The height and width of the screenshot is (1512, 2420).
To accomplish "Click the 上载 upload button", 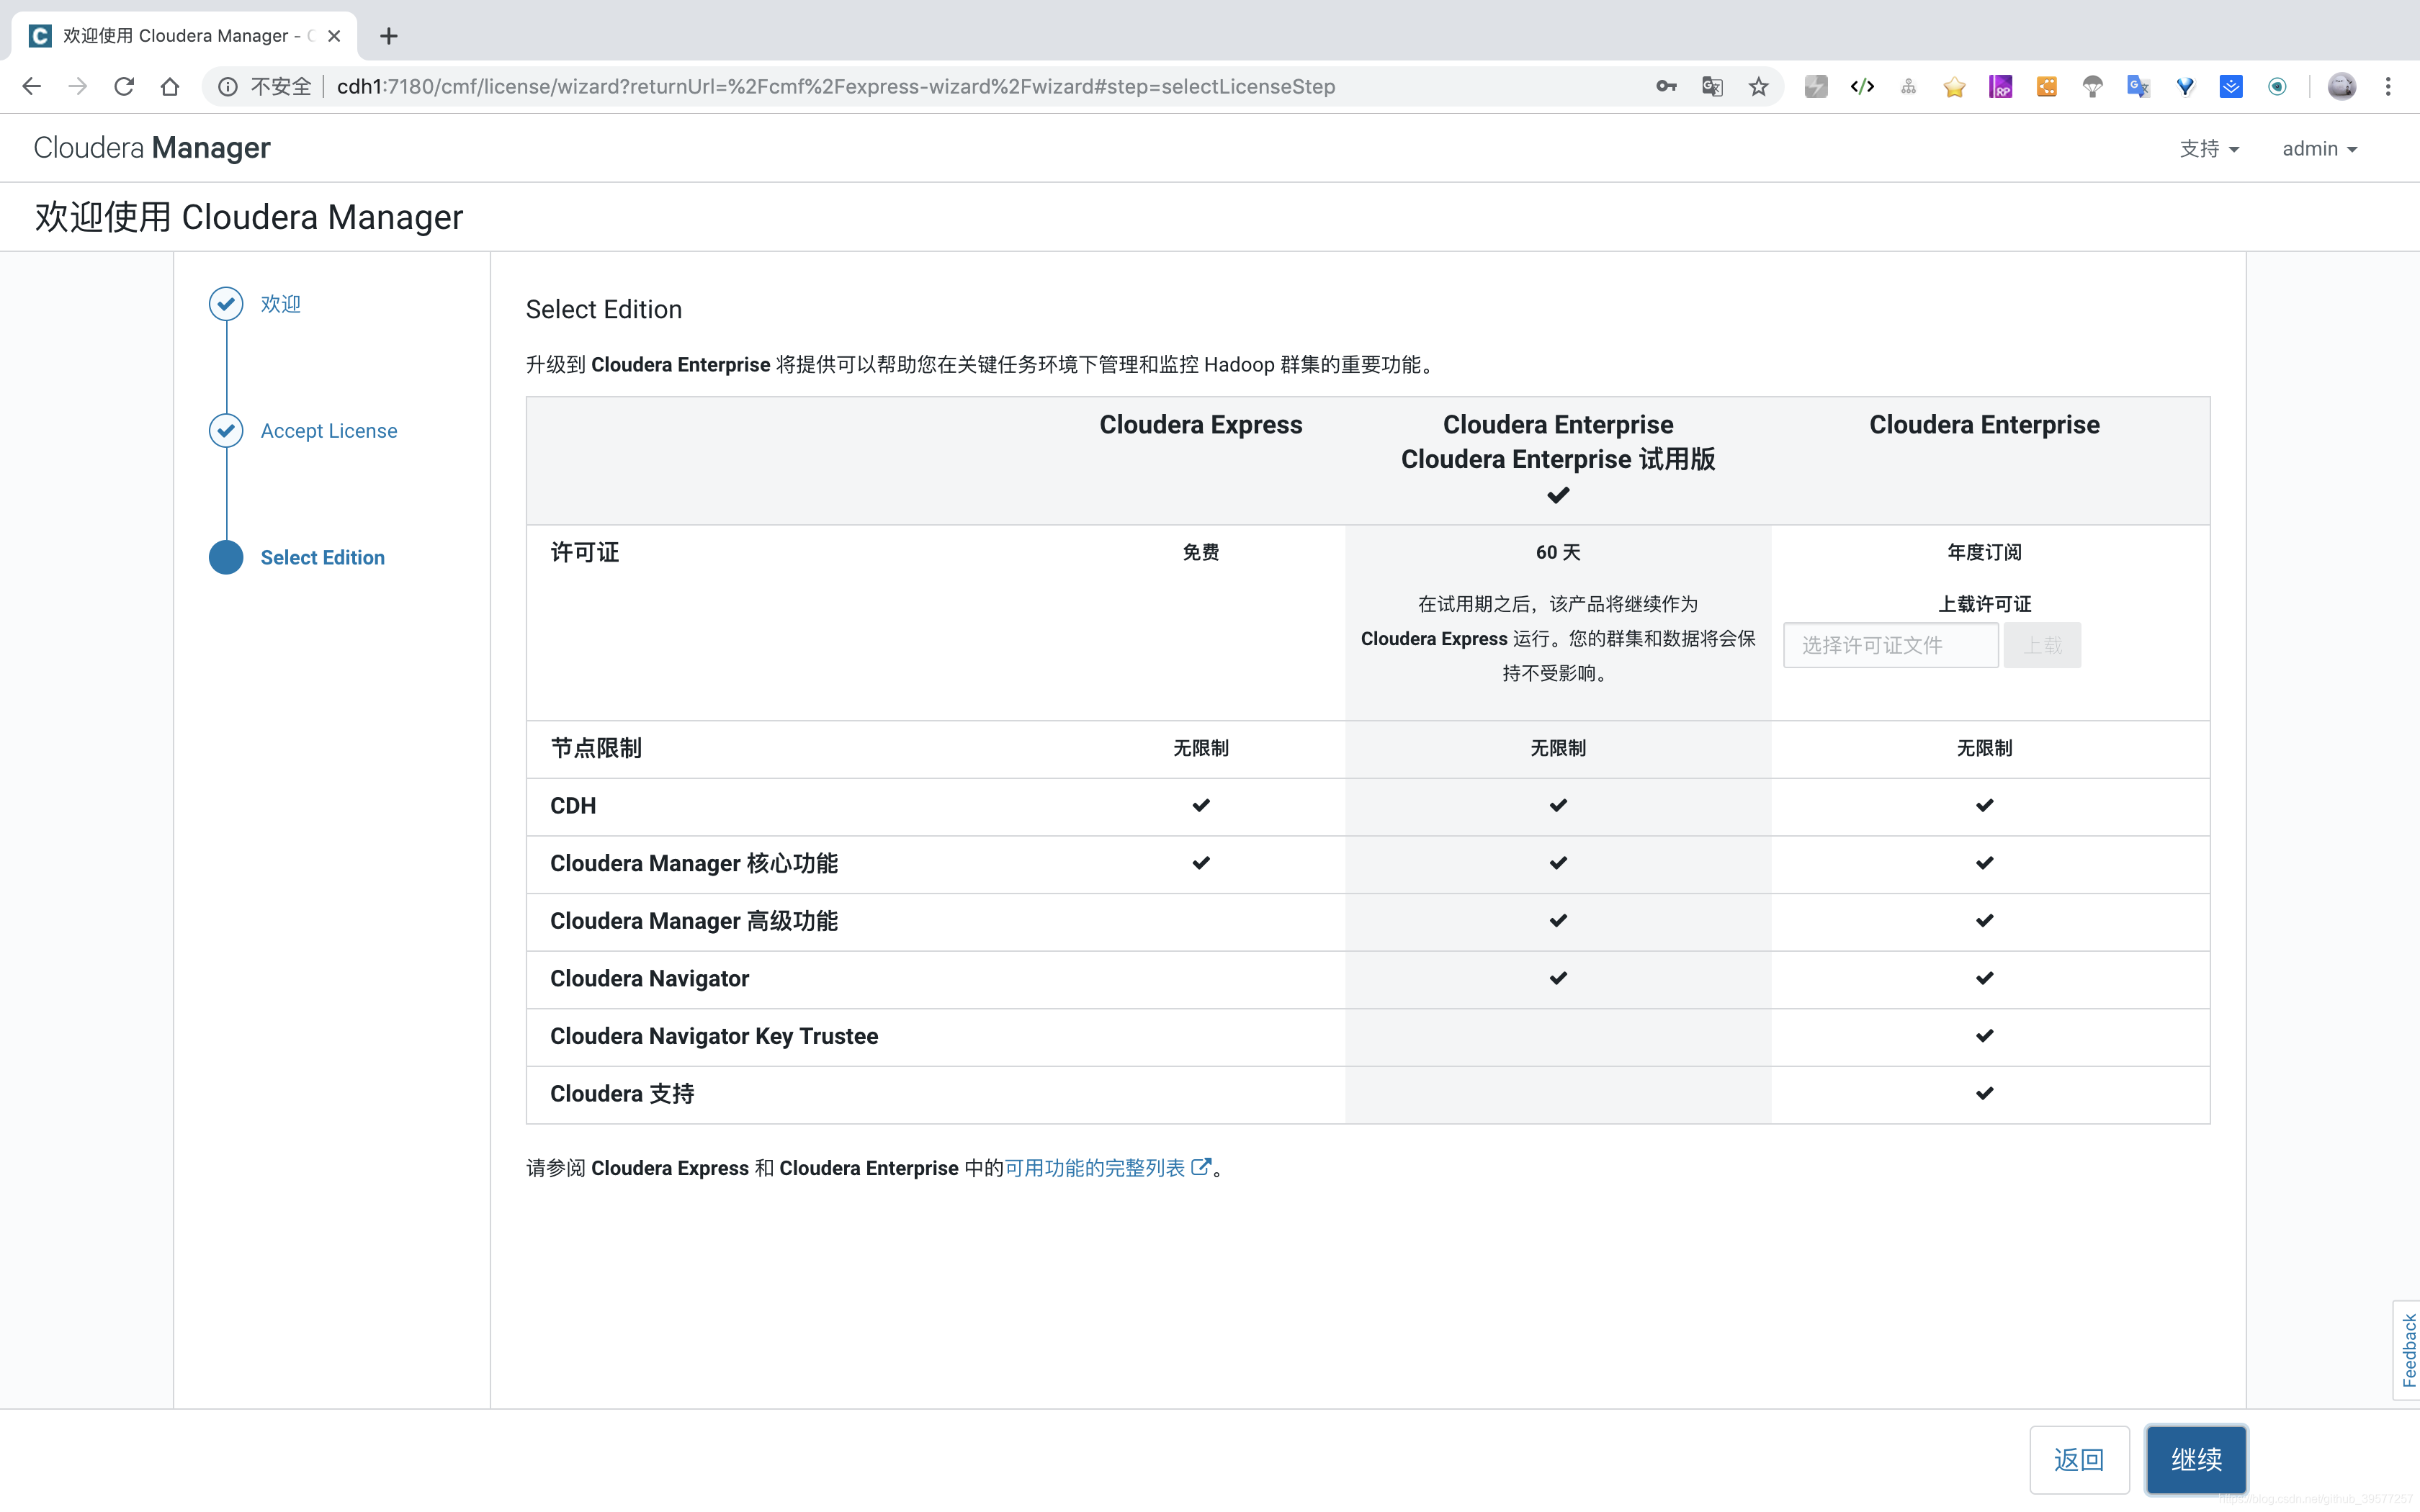I will [x=2042, y=645].
